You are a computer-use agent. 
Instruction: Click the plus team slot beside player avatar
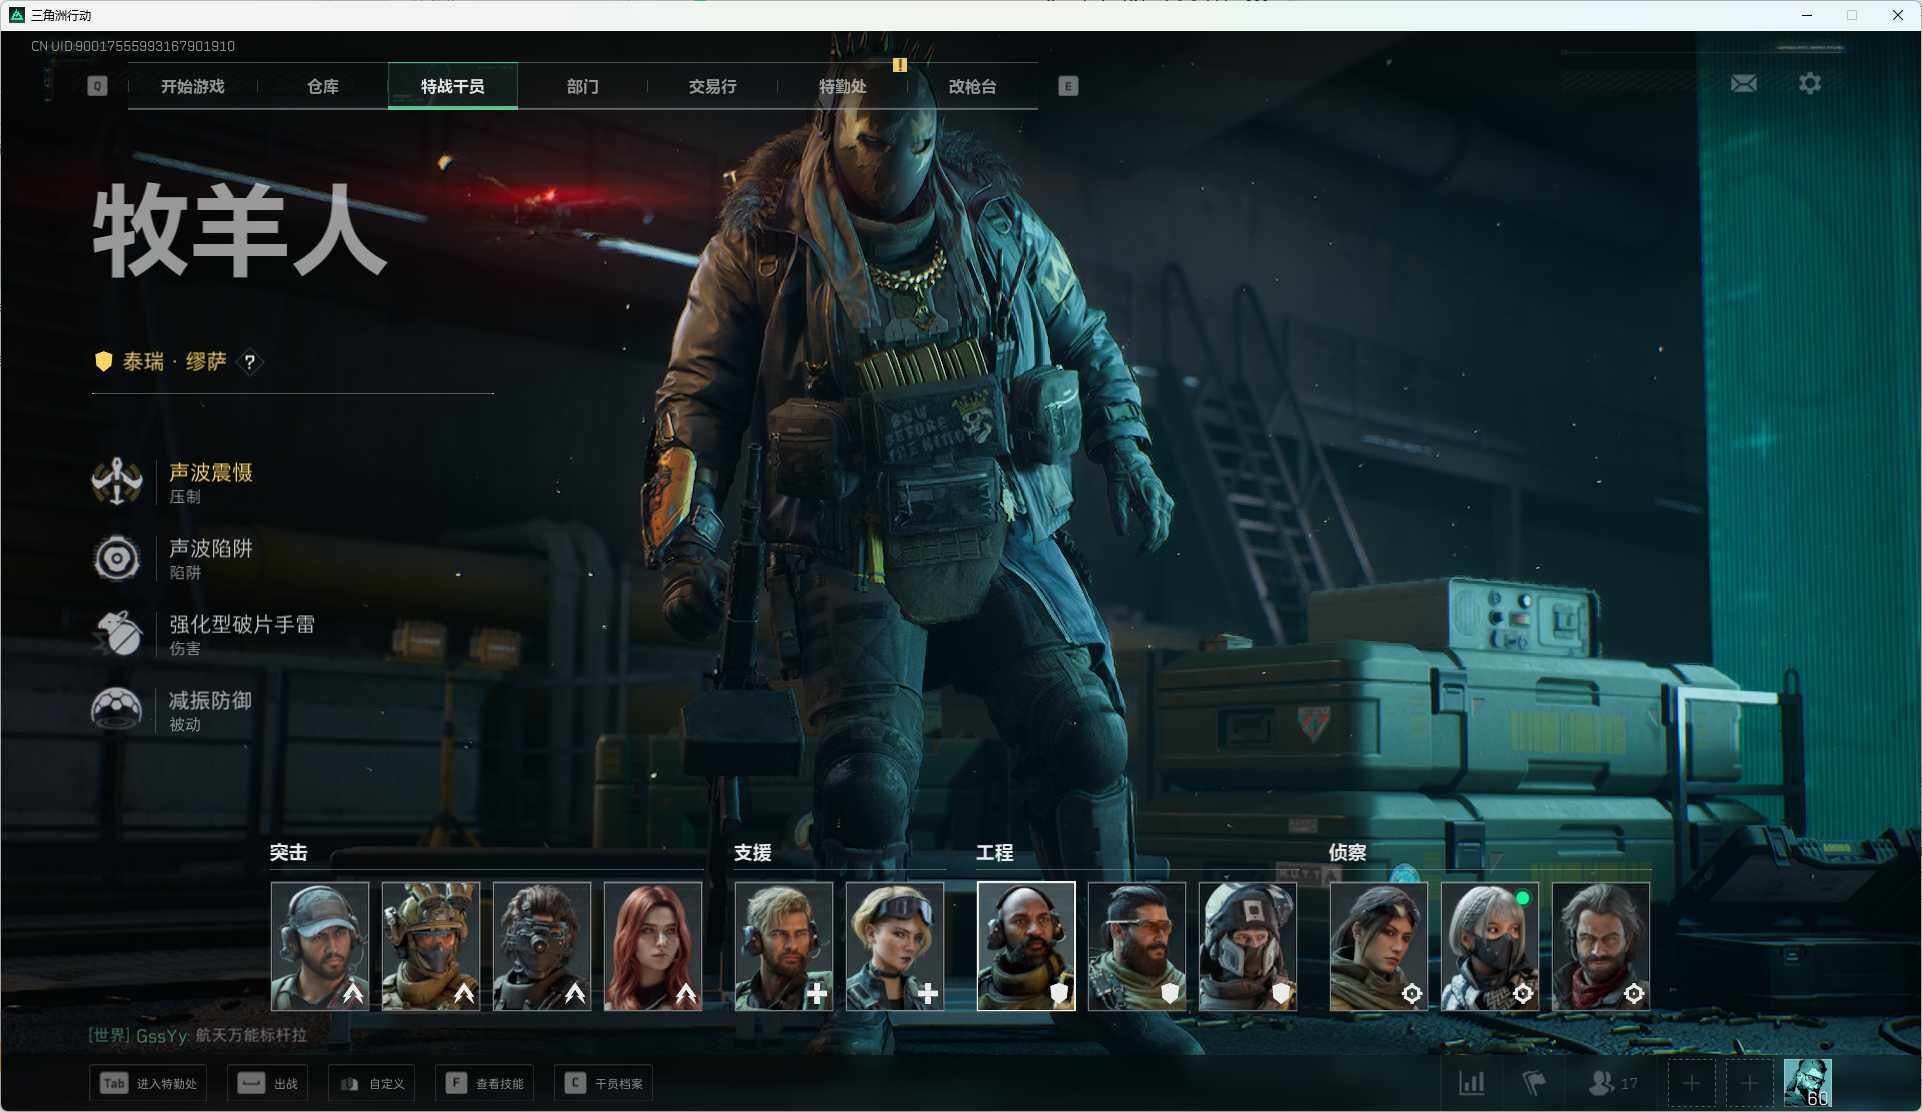[1749, 1083]
